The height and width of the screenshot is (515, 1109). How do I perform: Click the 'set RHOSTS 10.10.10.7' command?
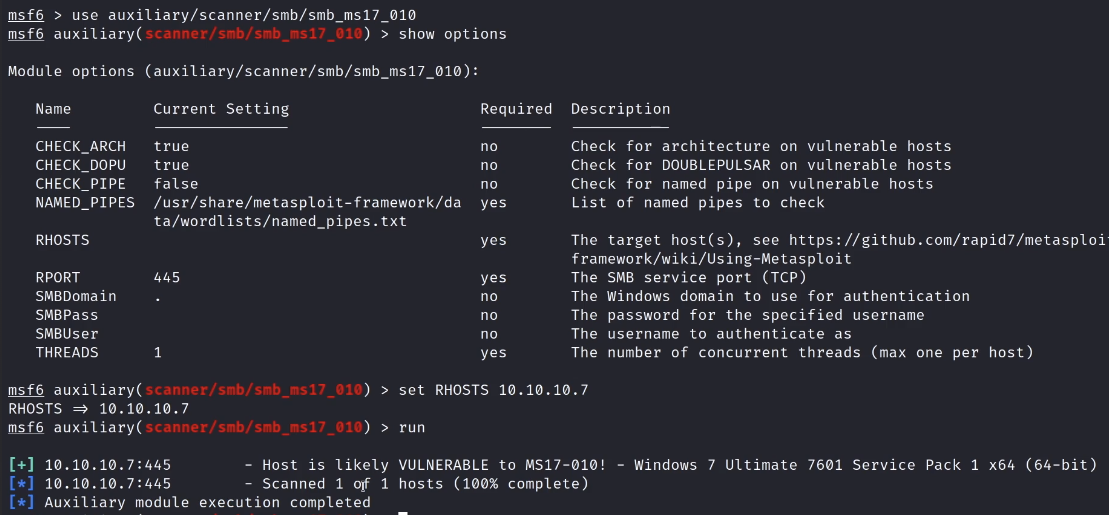point(493,390)
